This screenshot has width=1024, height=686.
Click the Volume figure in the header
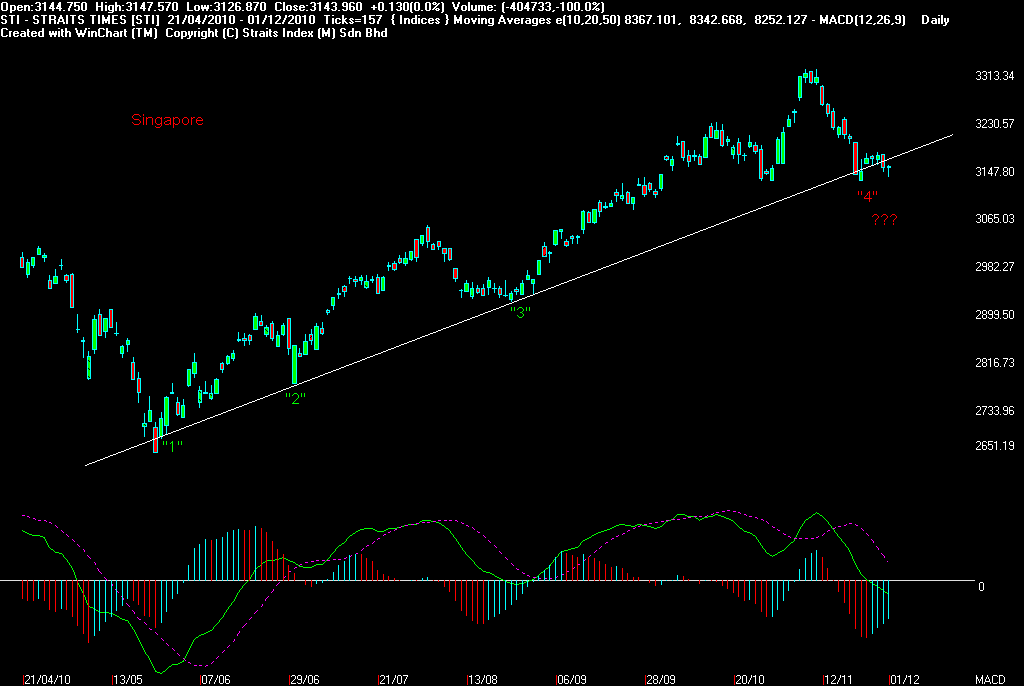(x=528, y=7)
